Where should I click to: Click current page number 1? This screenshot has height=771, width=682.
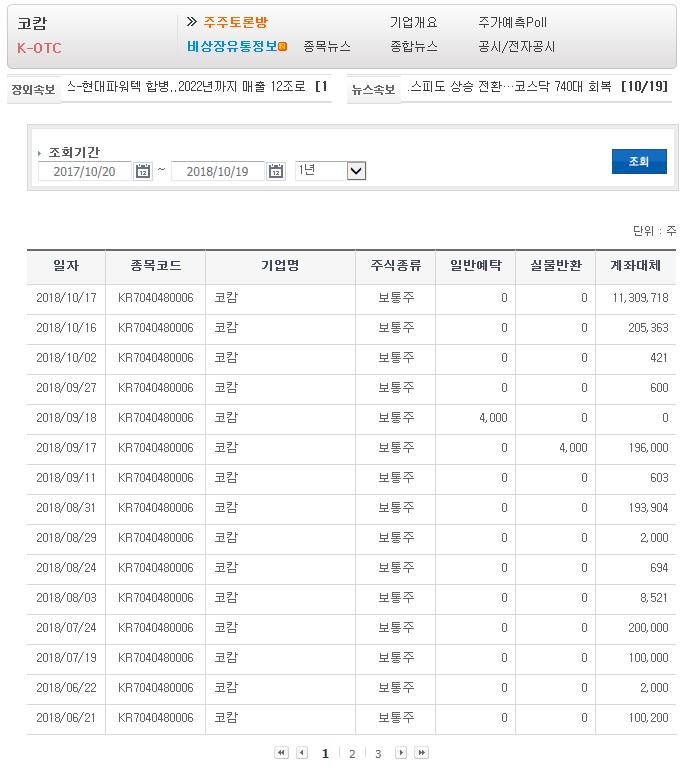pyautogui.click(x=325, y=753)
